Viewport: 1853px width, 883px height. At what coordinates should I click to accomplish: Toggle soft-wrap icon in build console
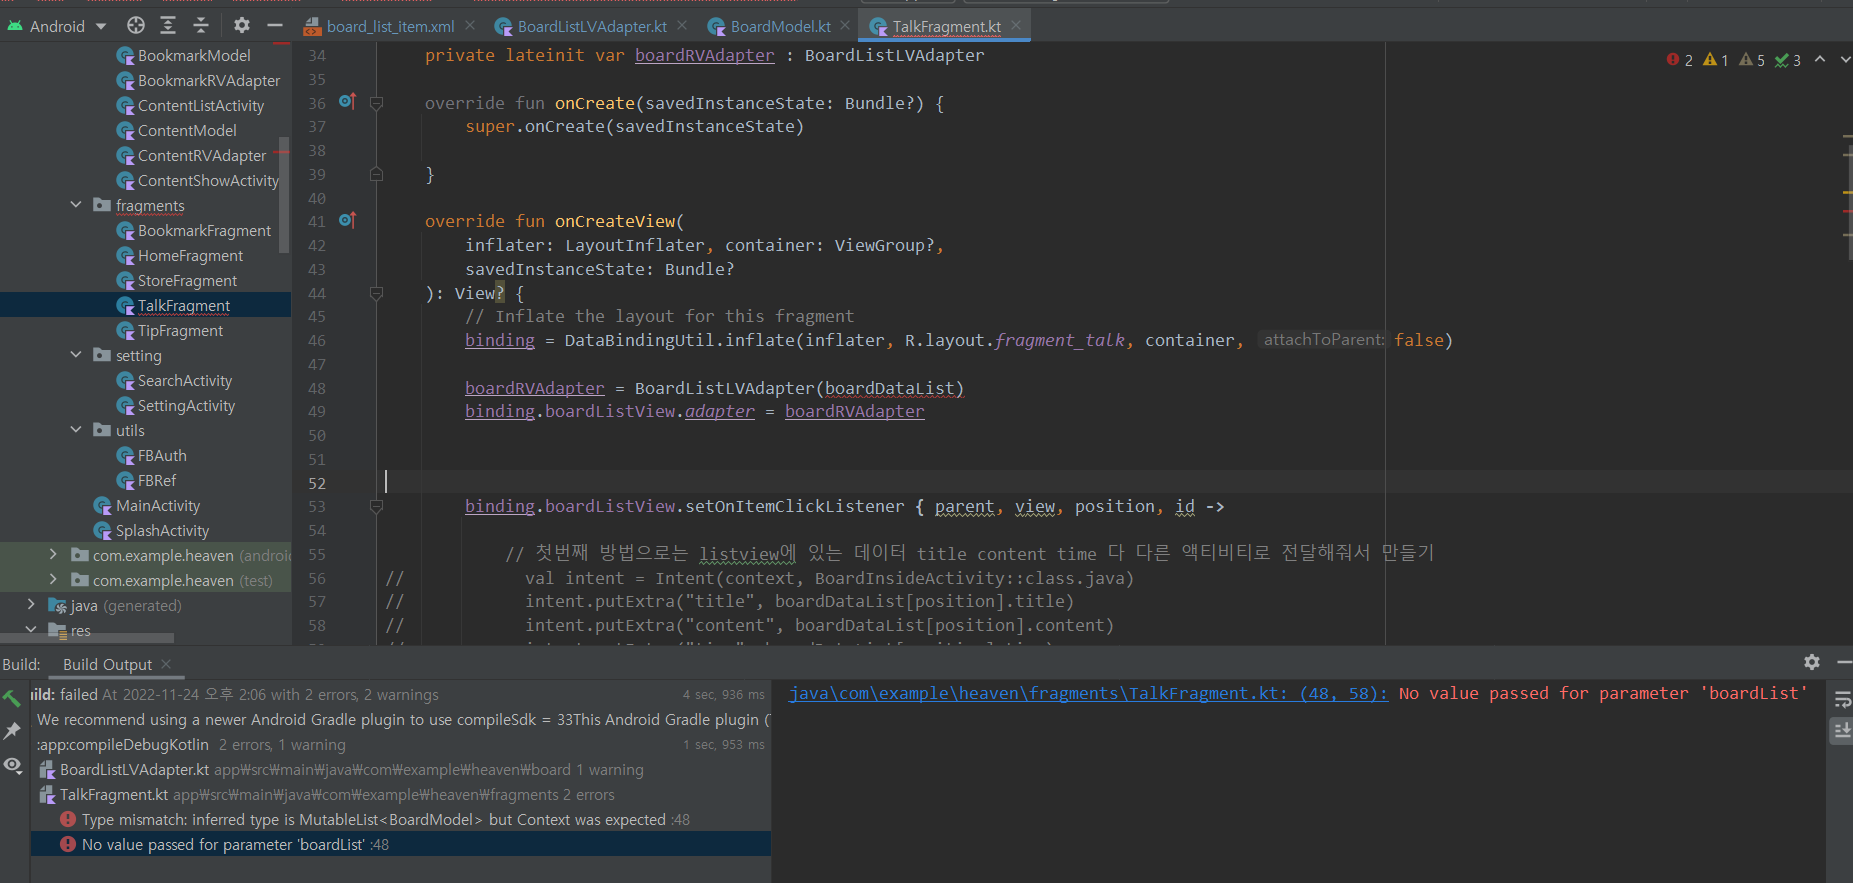click(1842, 700)
